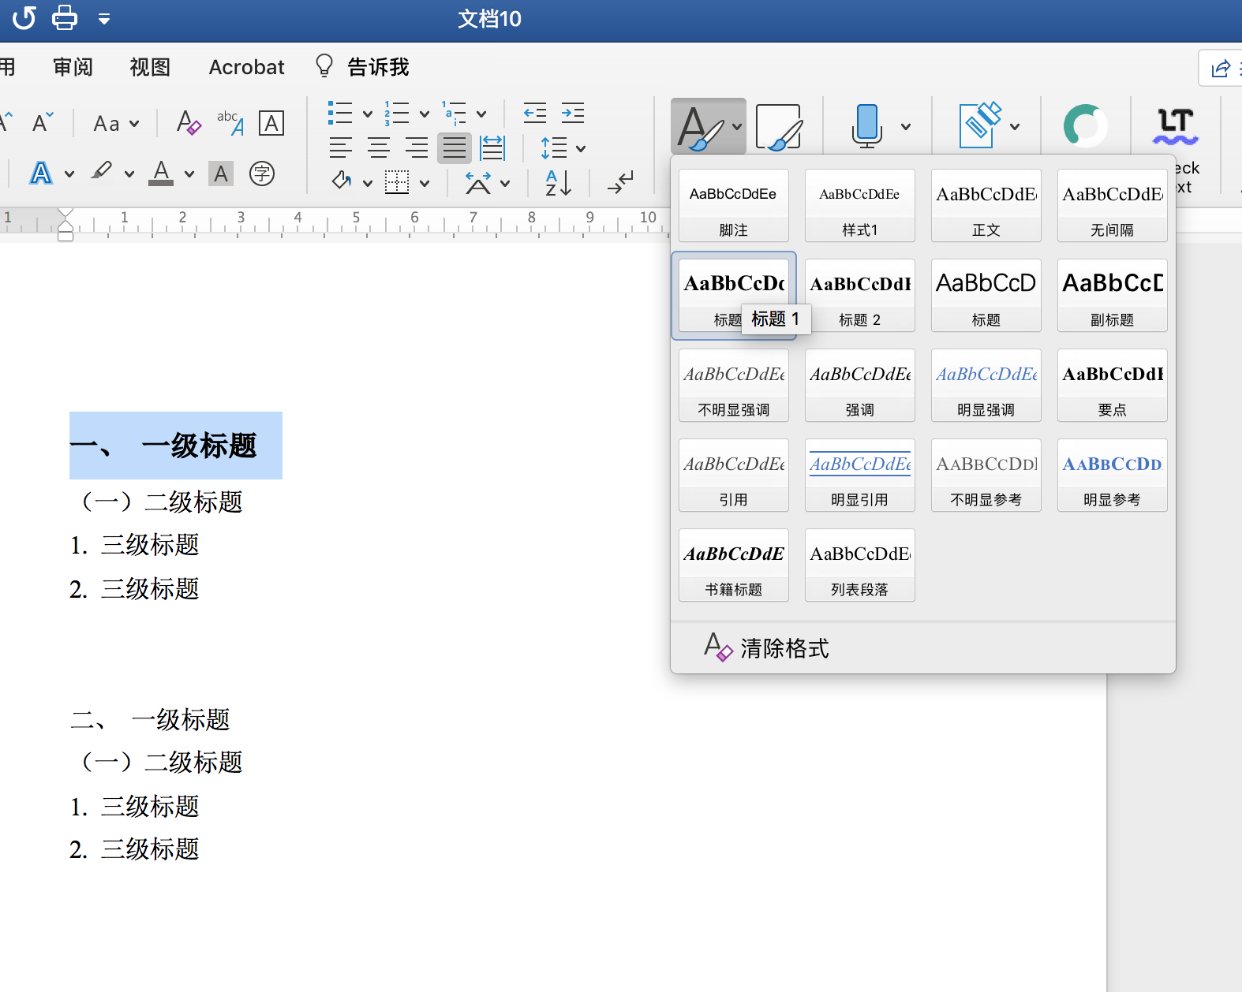The image size is (1242, 992).
Task: Click the numbered list icon
Action: point(397,113)
